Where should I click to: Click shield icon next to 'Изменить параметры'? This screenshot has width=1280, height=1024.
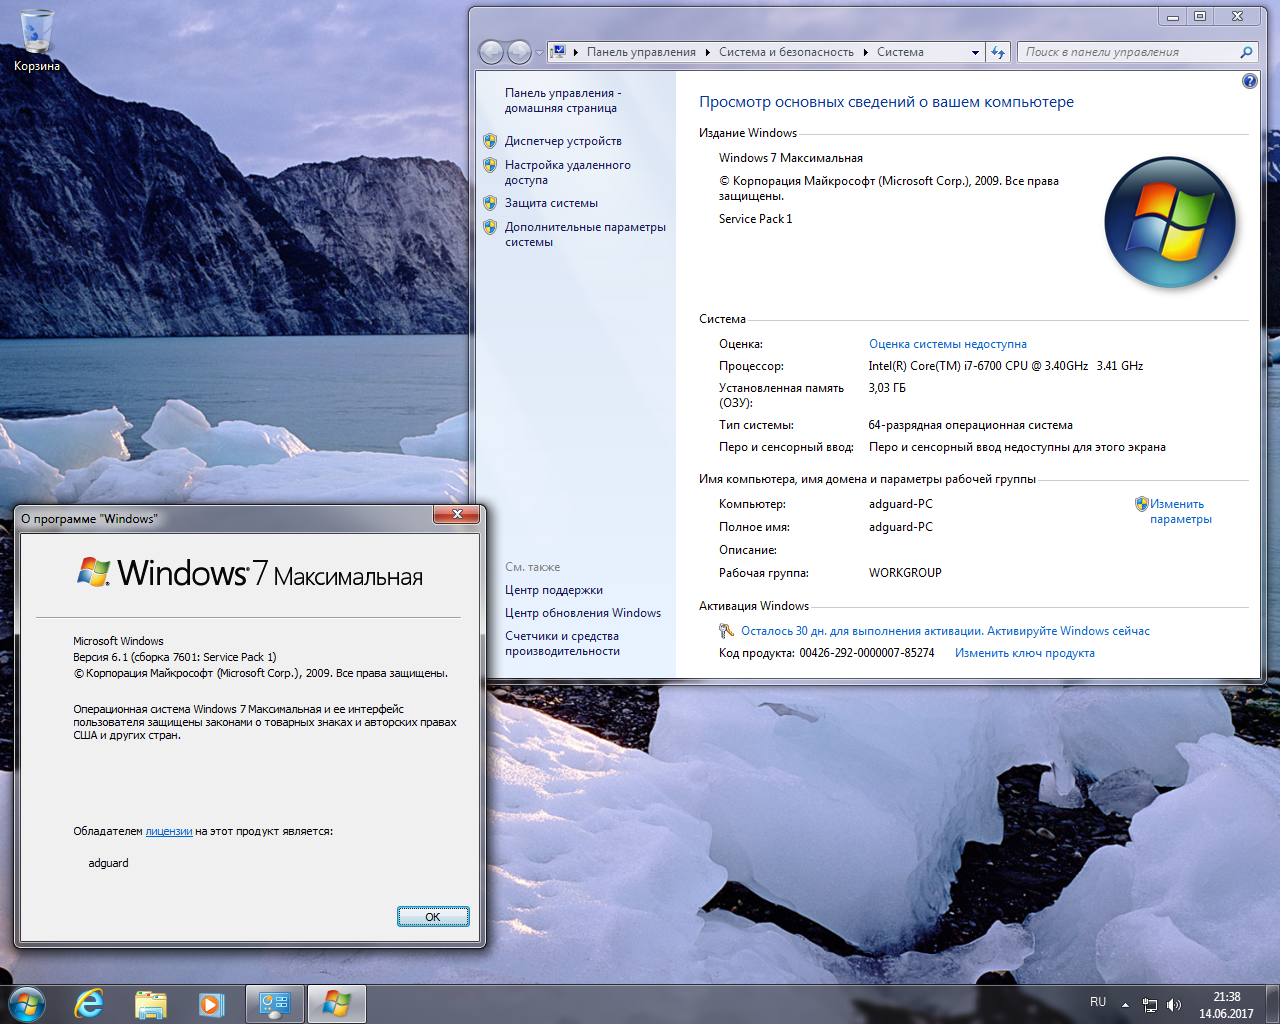tap(1141, 504)
